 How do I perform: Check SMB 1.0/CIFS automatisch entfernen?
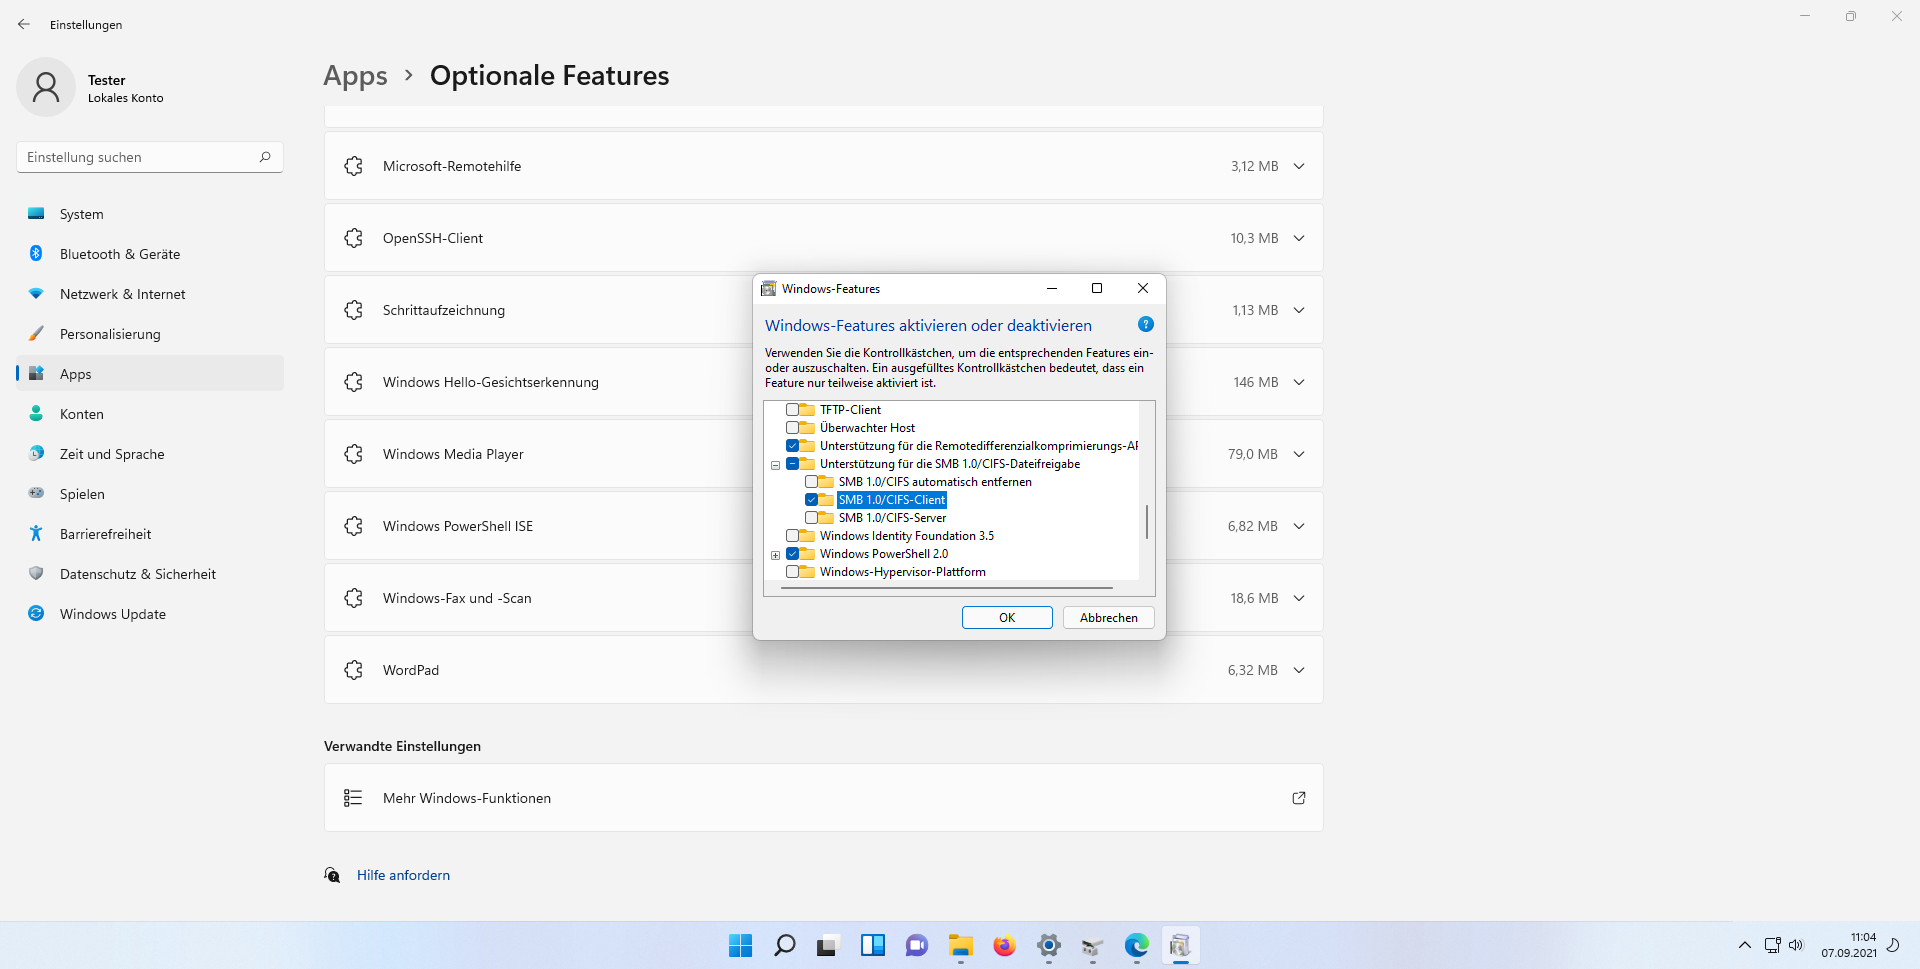[x=811, y=482]
